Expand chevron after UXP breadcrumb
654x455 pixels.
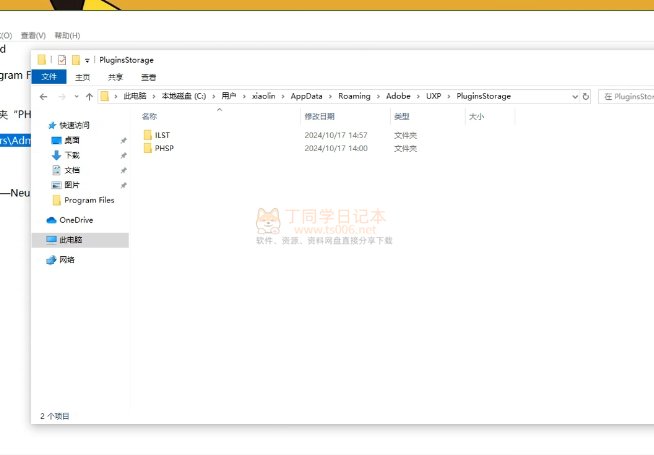(449, 96)
